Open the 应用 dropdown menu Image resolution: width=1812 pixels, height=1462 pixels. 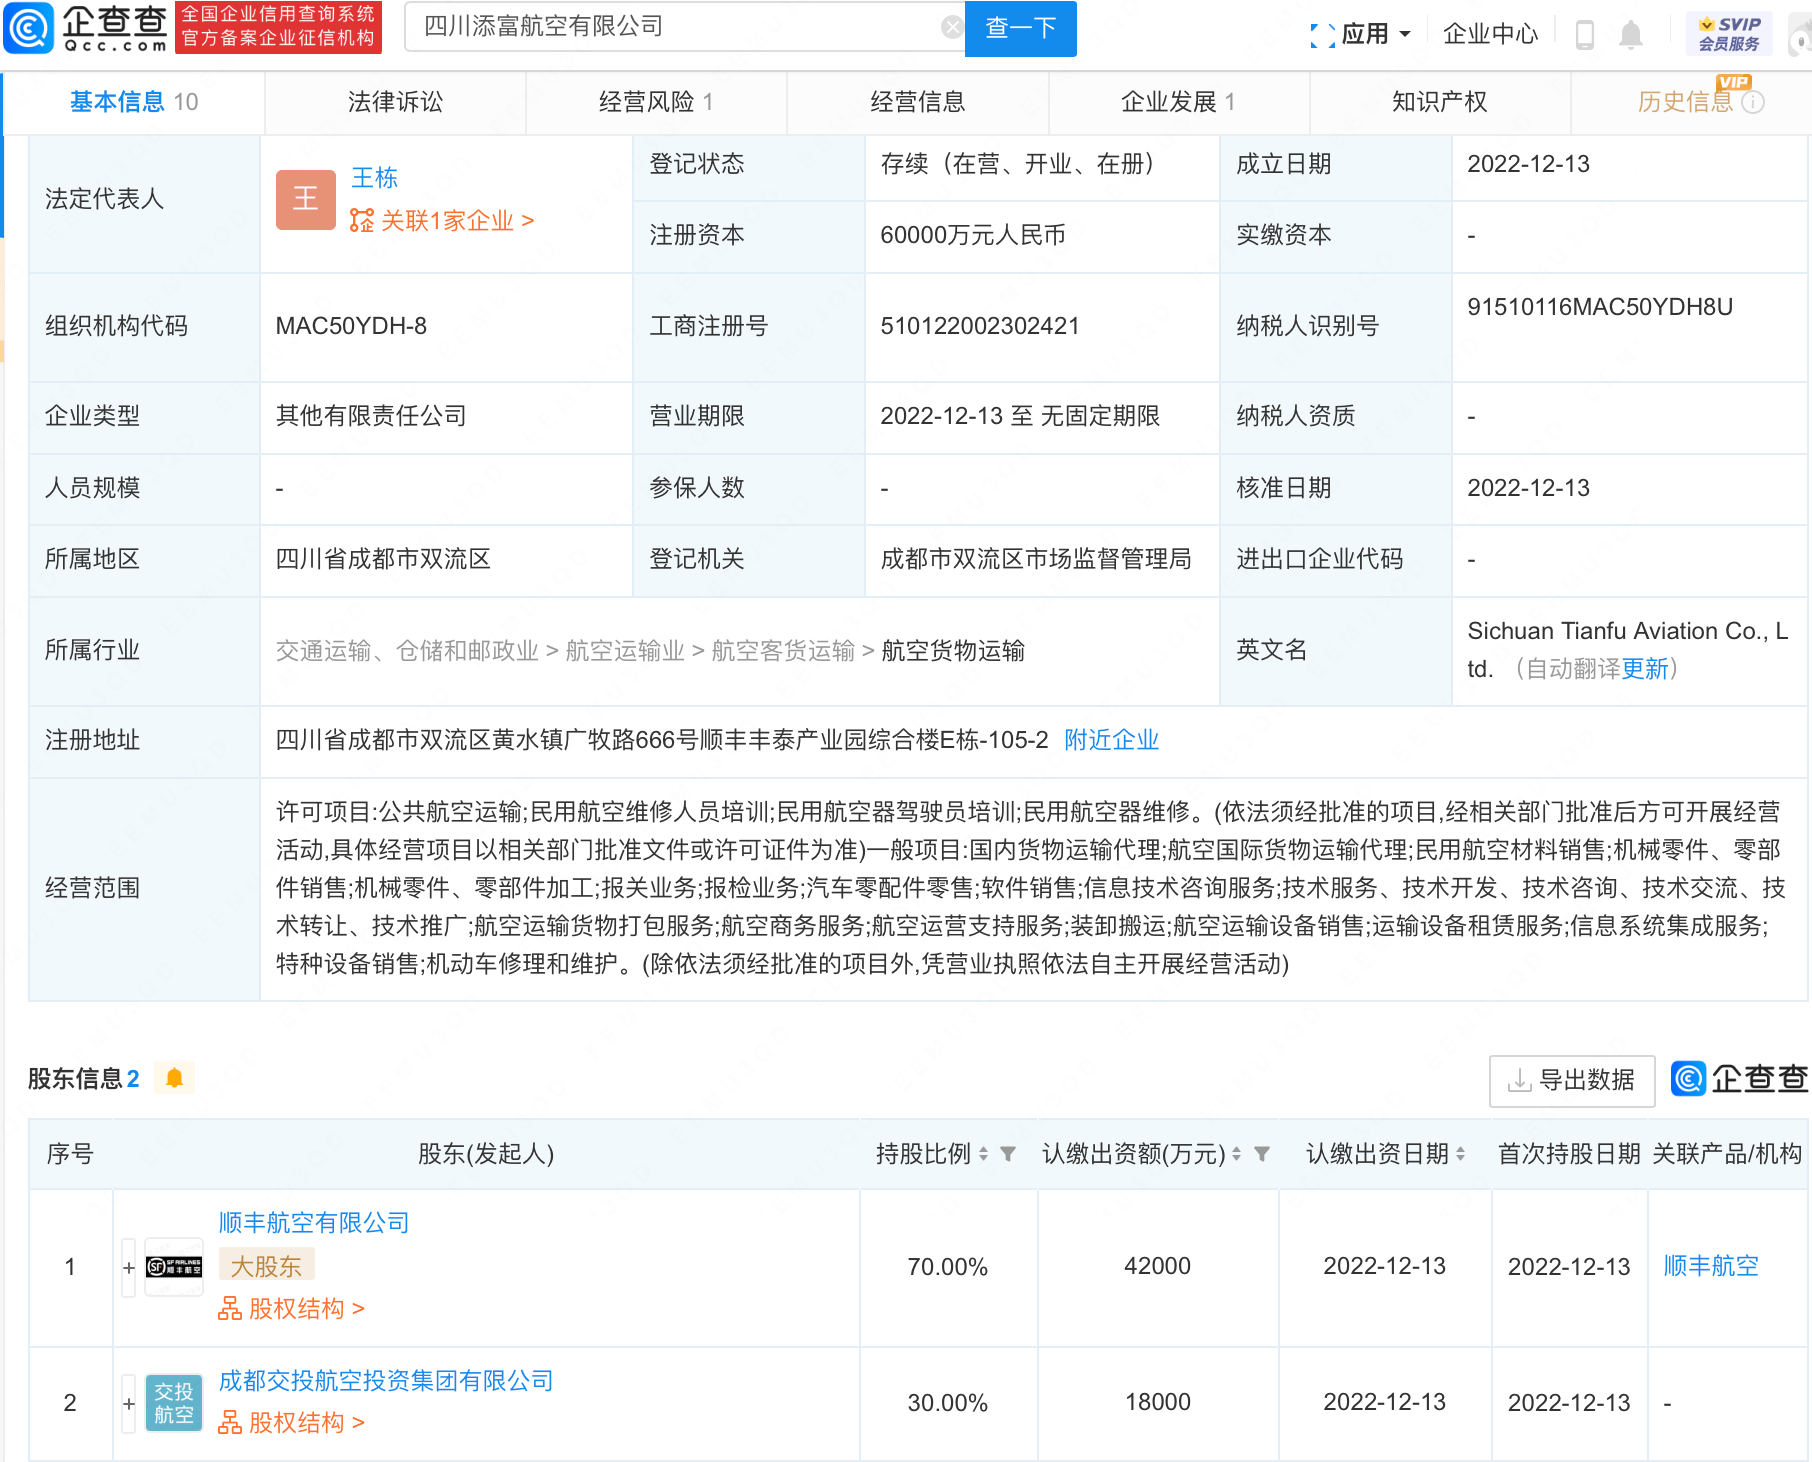click(1360, 34)
